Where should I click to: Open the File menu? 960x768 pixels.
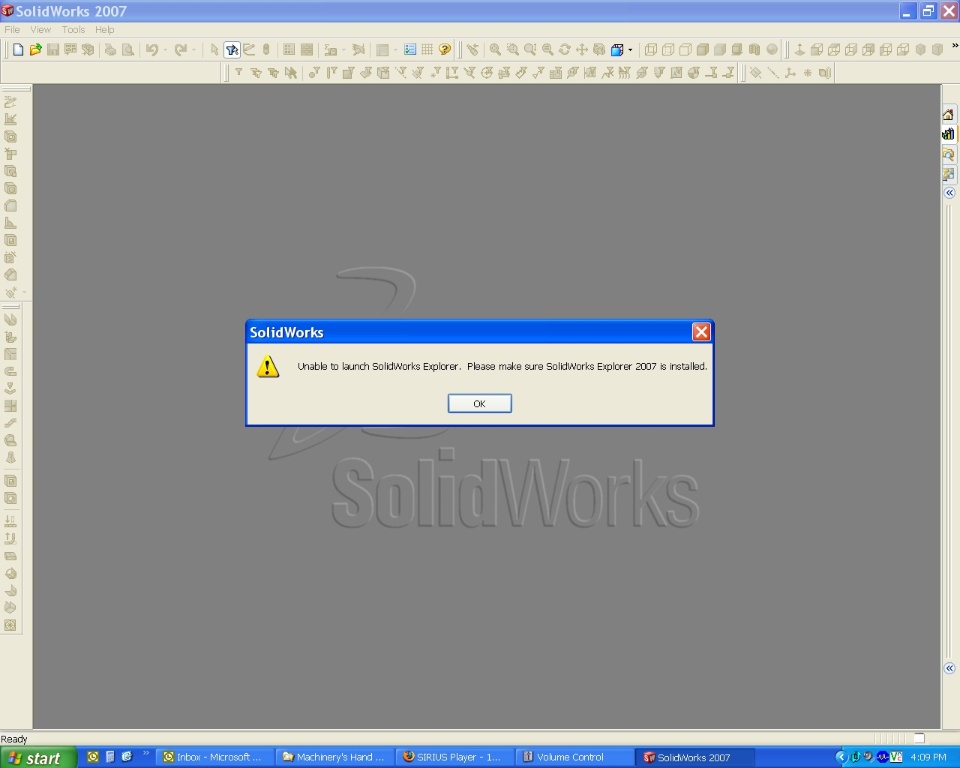[x=12, y=29]
